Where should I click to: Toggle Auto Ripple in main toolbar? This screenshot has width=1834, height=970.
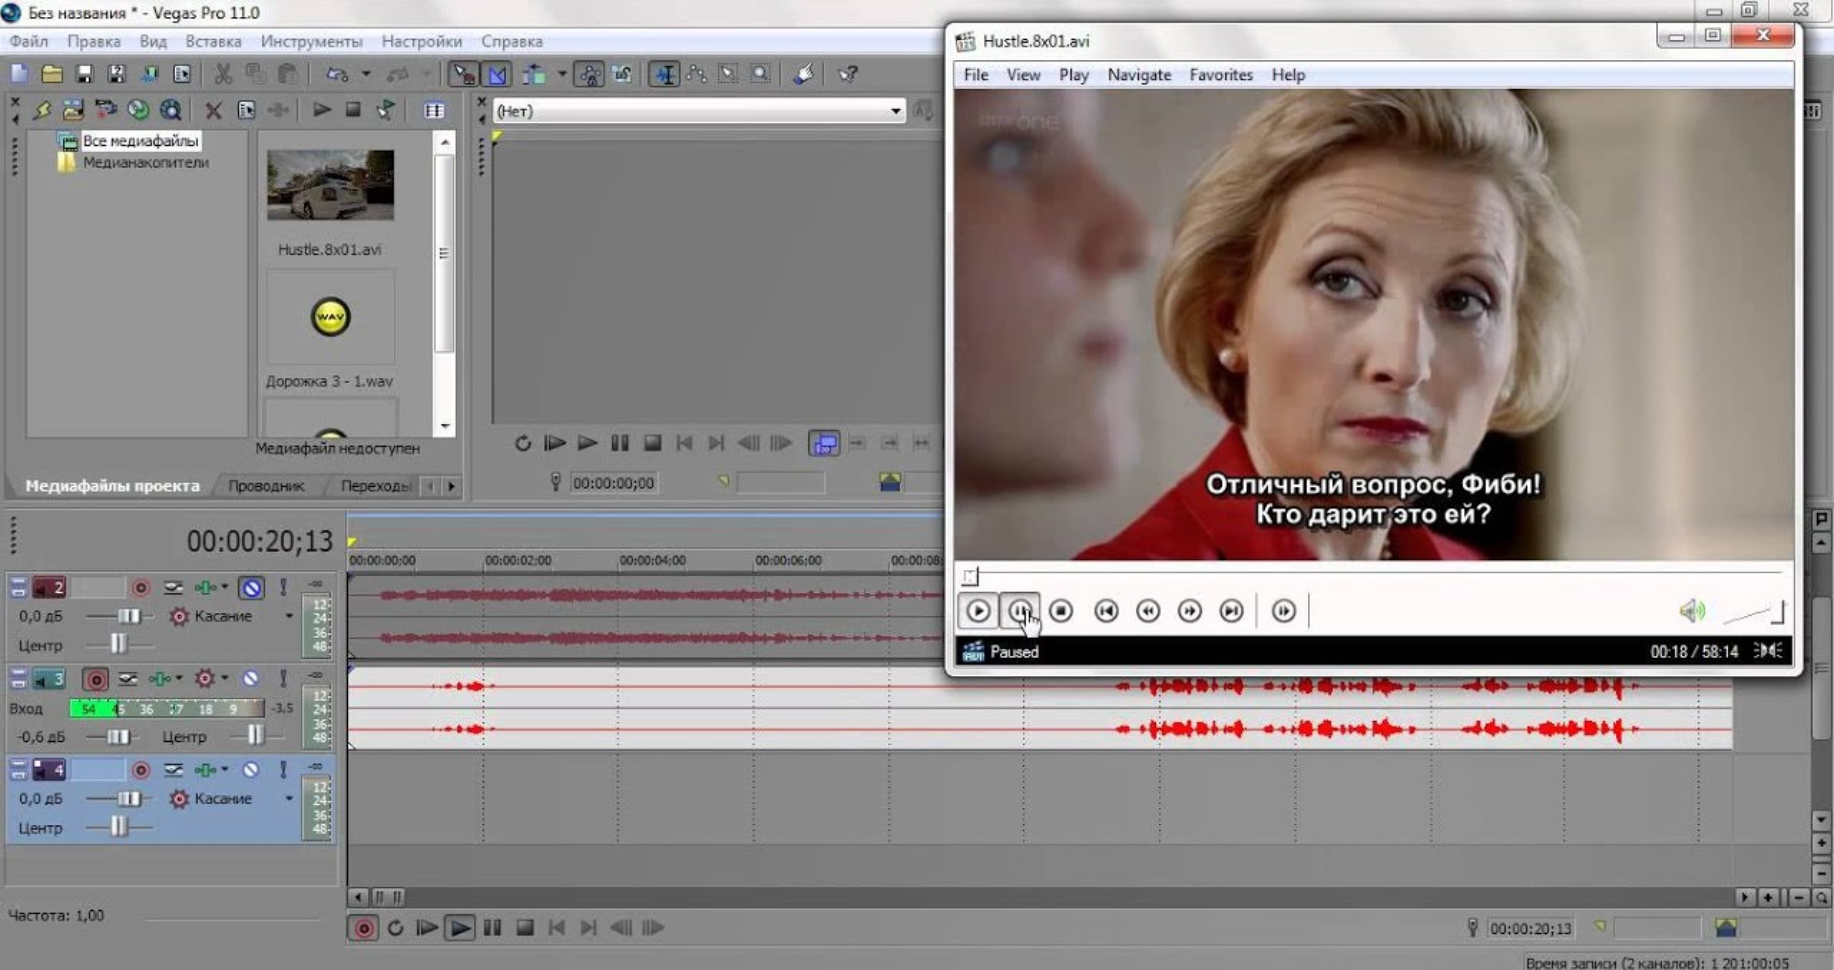pos(534,74)
